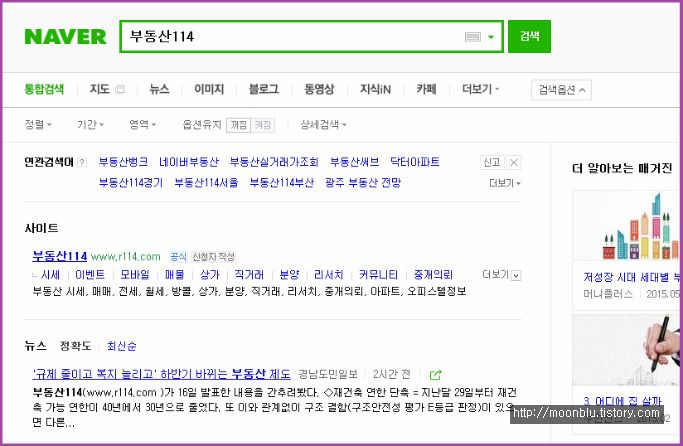683x446 pixels.
Task: Close the related searches with X
Action: [514, 162]
